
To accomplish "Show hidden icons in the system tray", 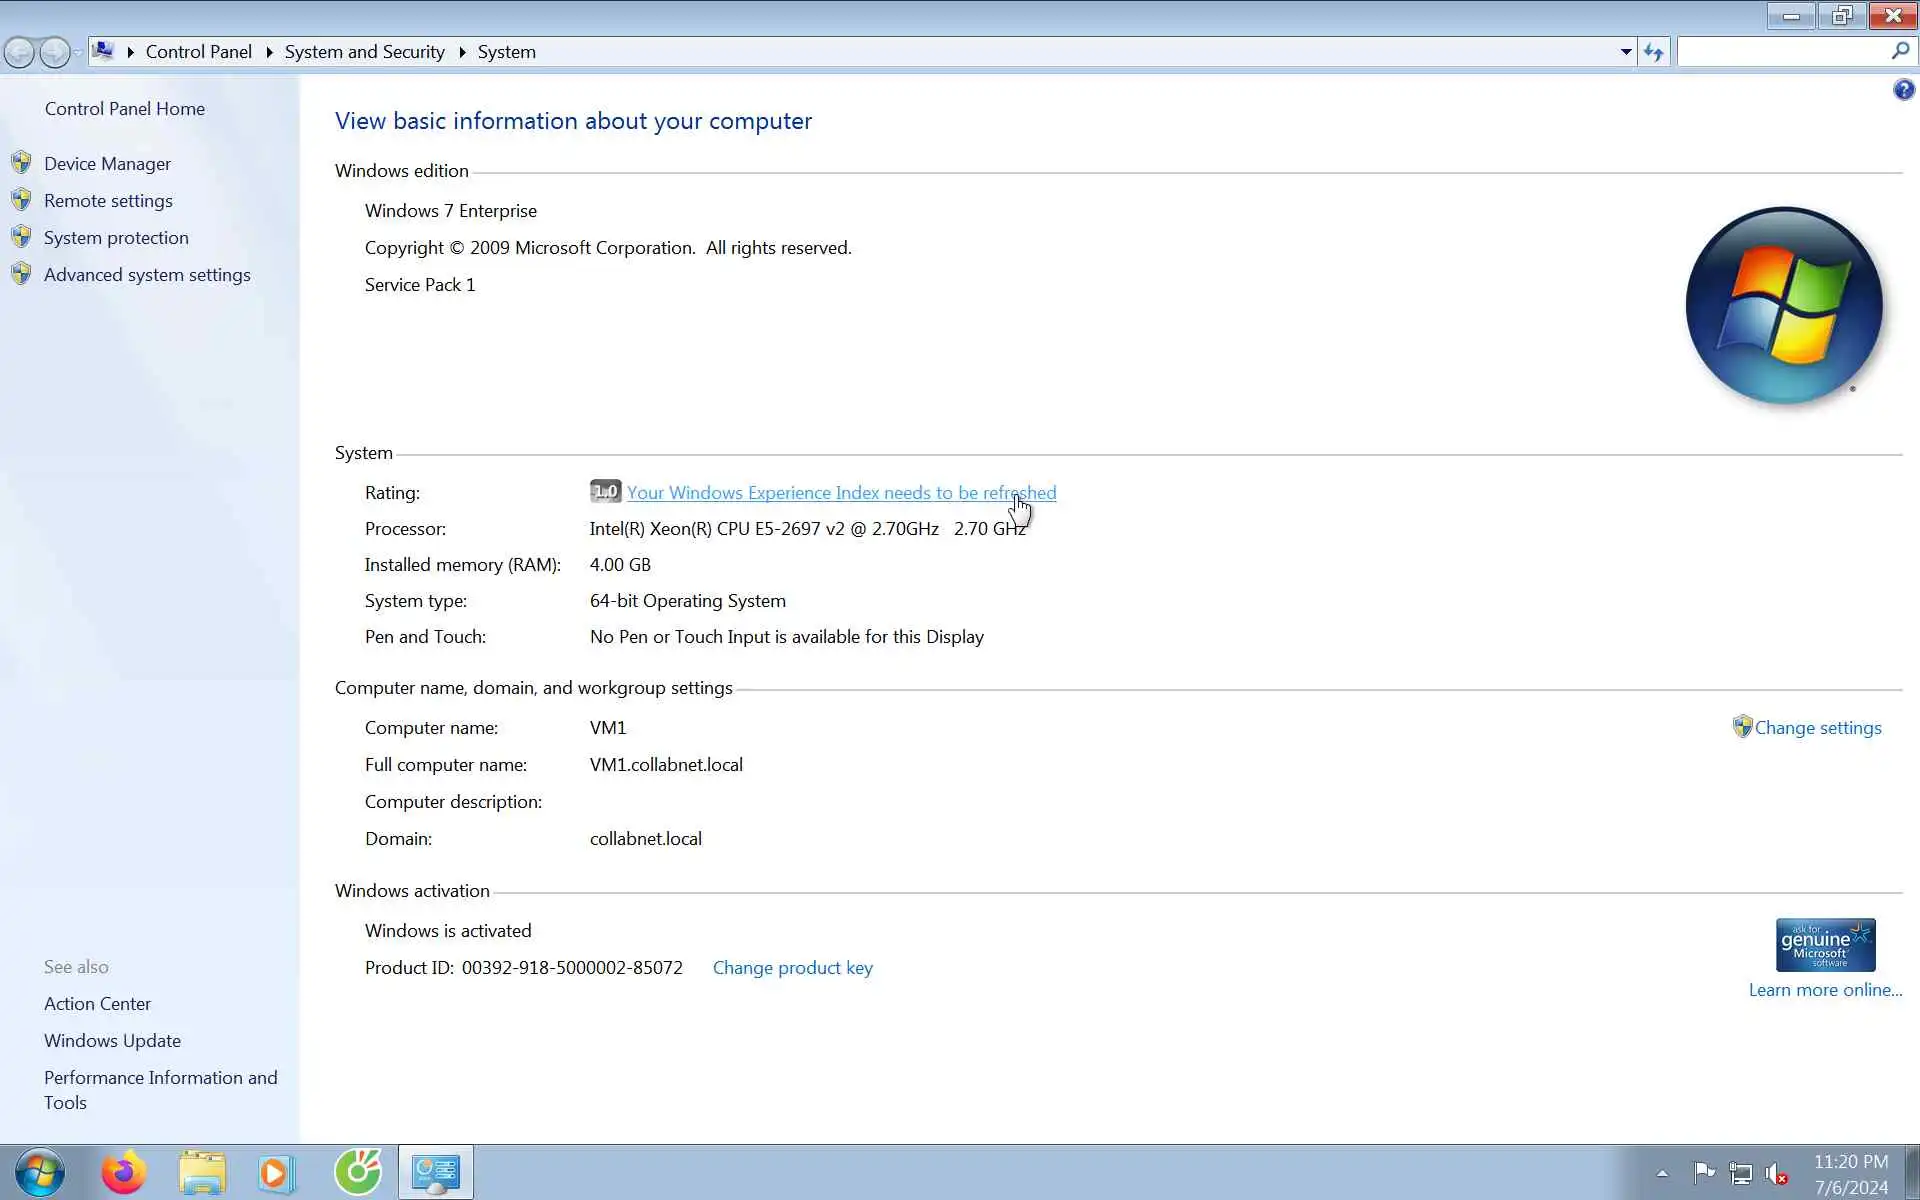I will coord(1662,1174).
